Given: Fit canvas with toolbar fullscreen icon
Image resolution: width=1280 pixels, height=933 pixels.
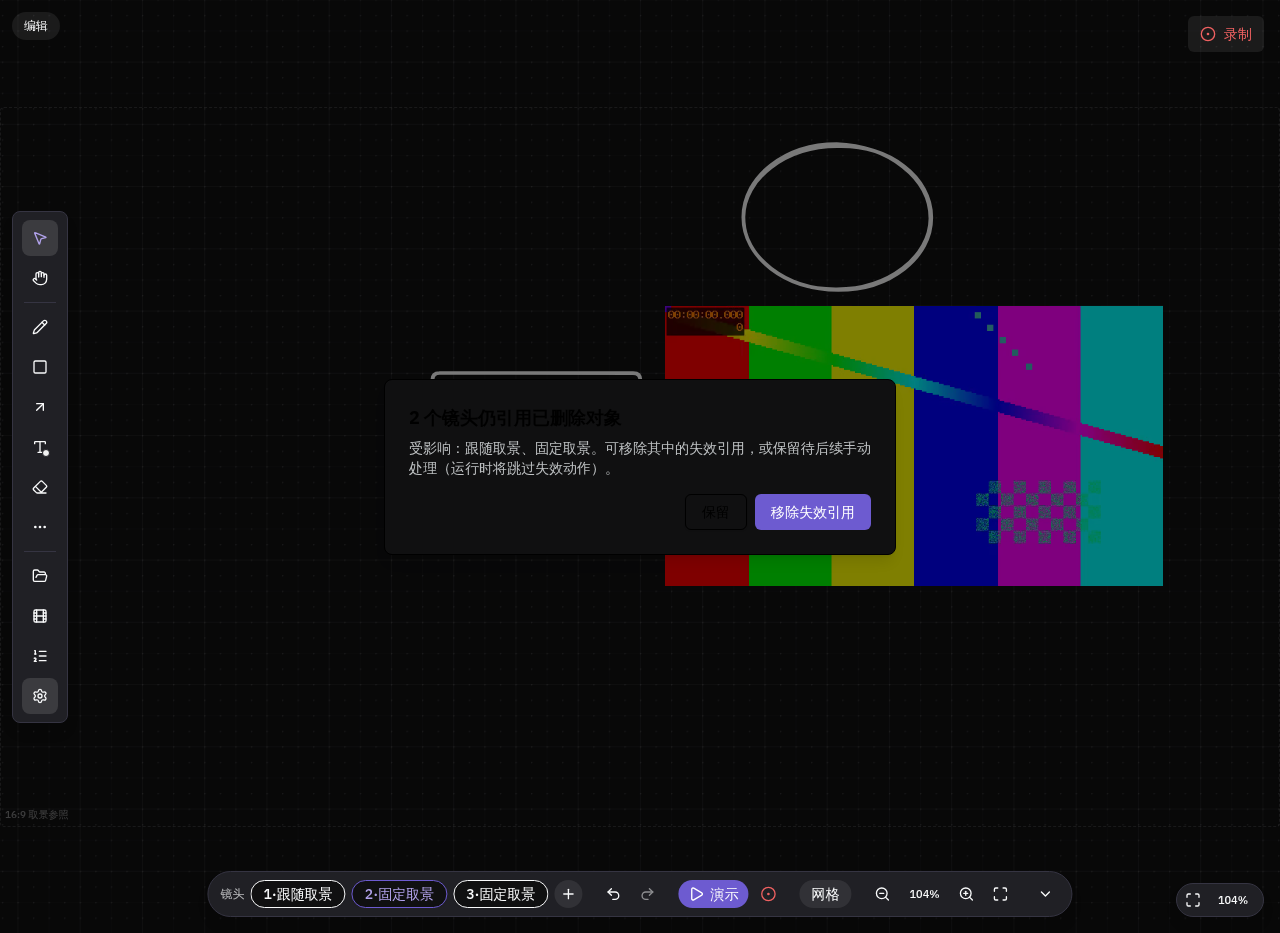Looking at the screenshot, I should click(1000, 894).
